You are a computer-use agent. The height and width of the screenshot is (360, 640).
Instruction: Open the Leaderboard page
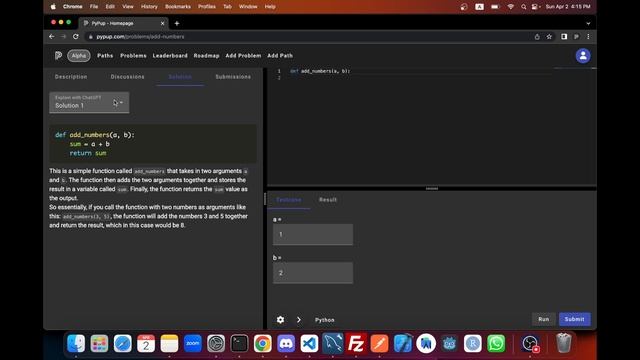(x=170, y=56)
